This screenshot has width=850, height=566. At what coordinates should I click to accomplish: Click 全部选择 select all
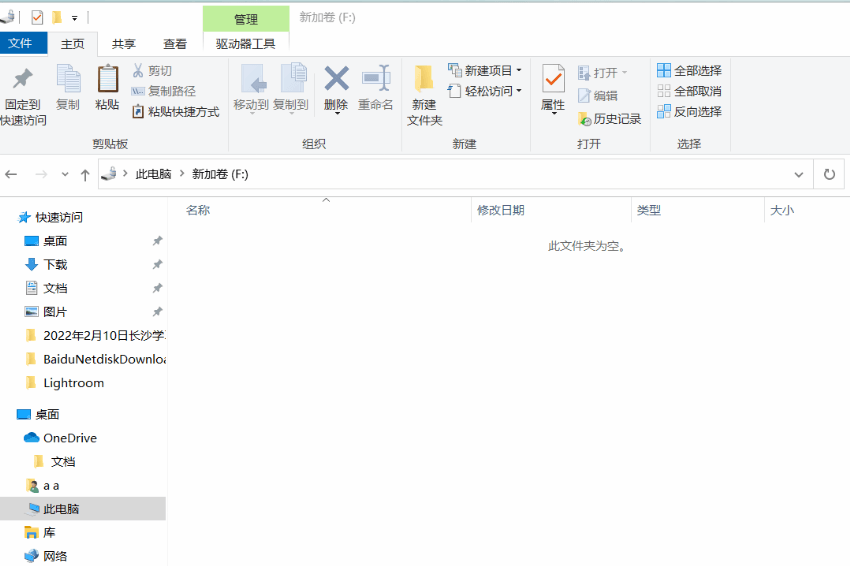tap(690, 70)
